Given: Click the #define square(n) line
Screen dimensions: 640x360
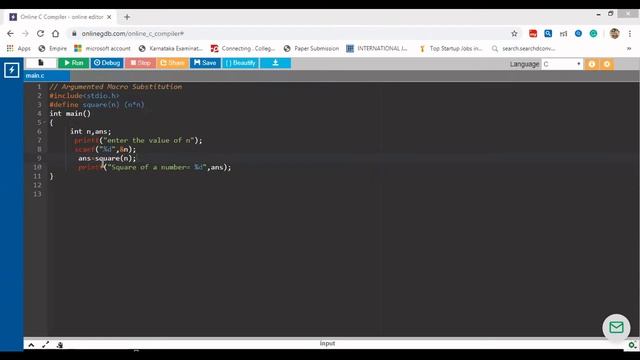Looking at the screenshot, I should coord(97,104).
